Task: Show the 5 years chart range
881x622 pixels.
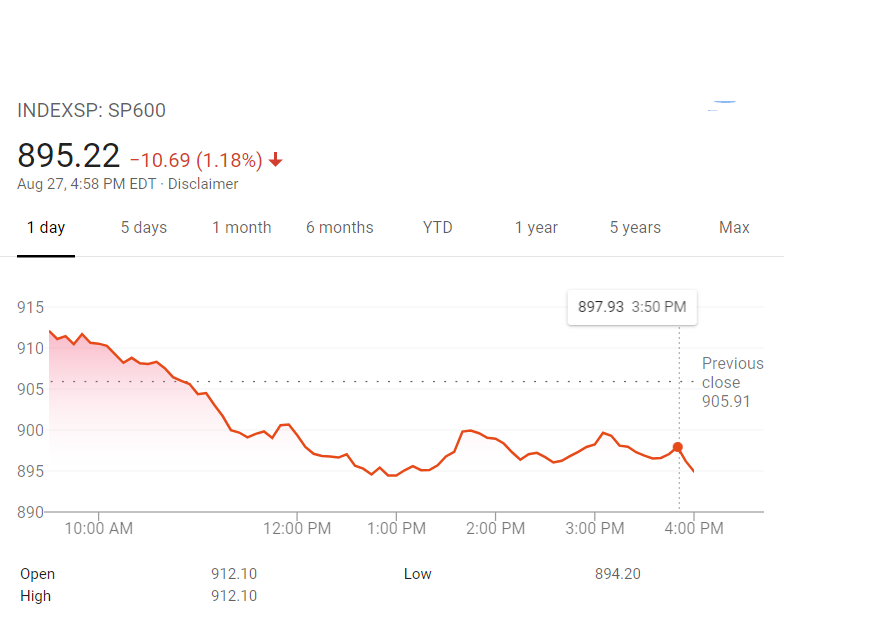Action: (x=635, y=228)
